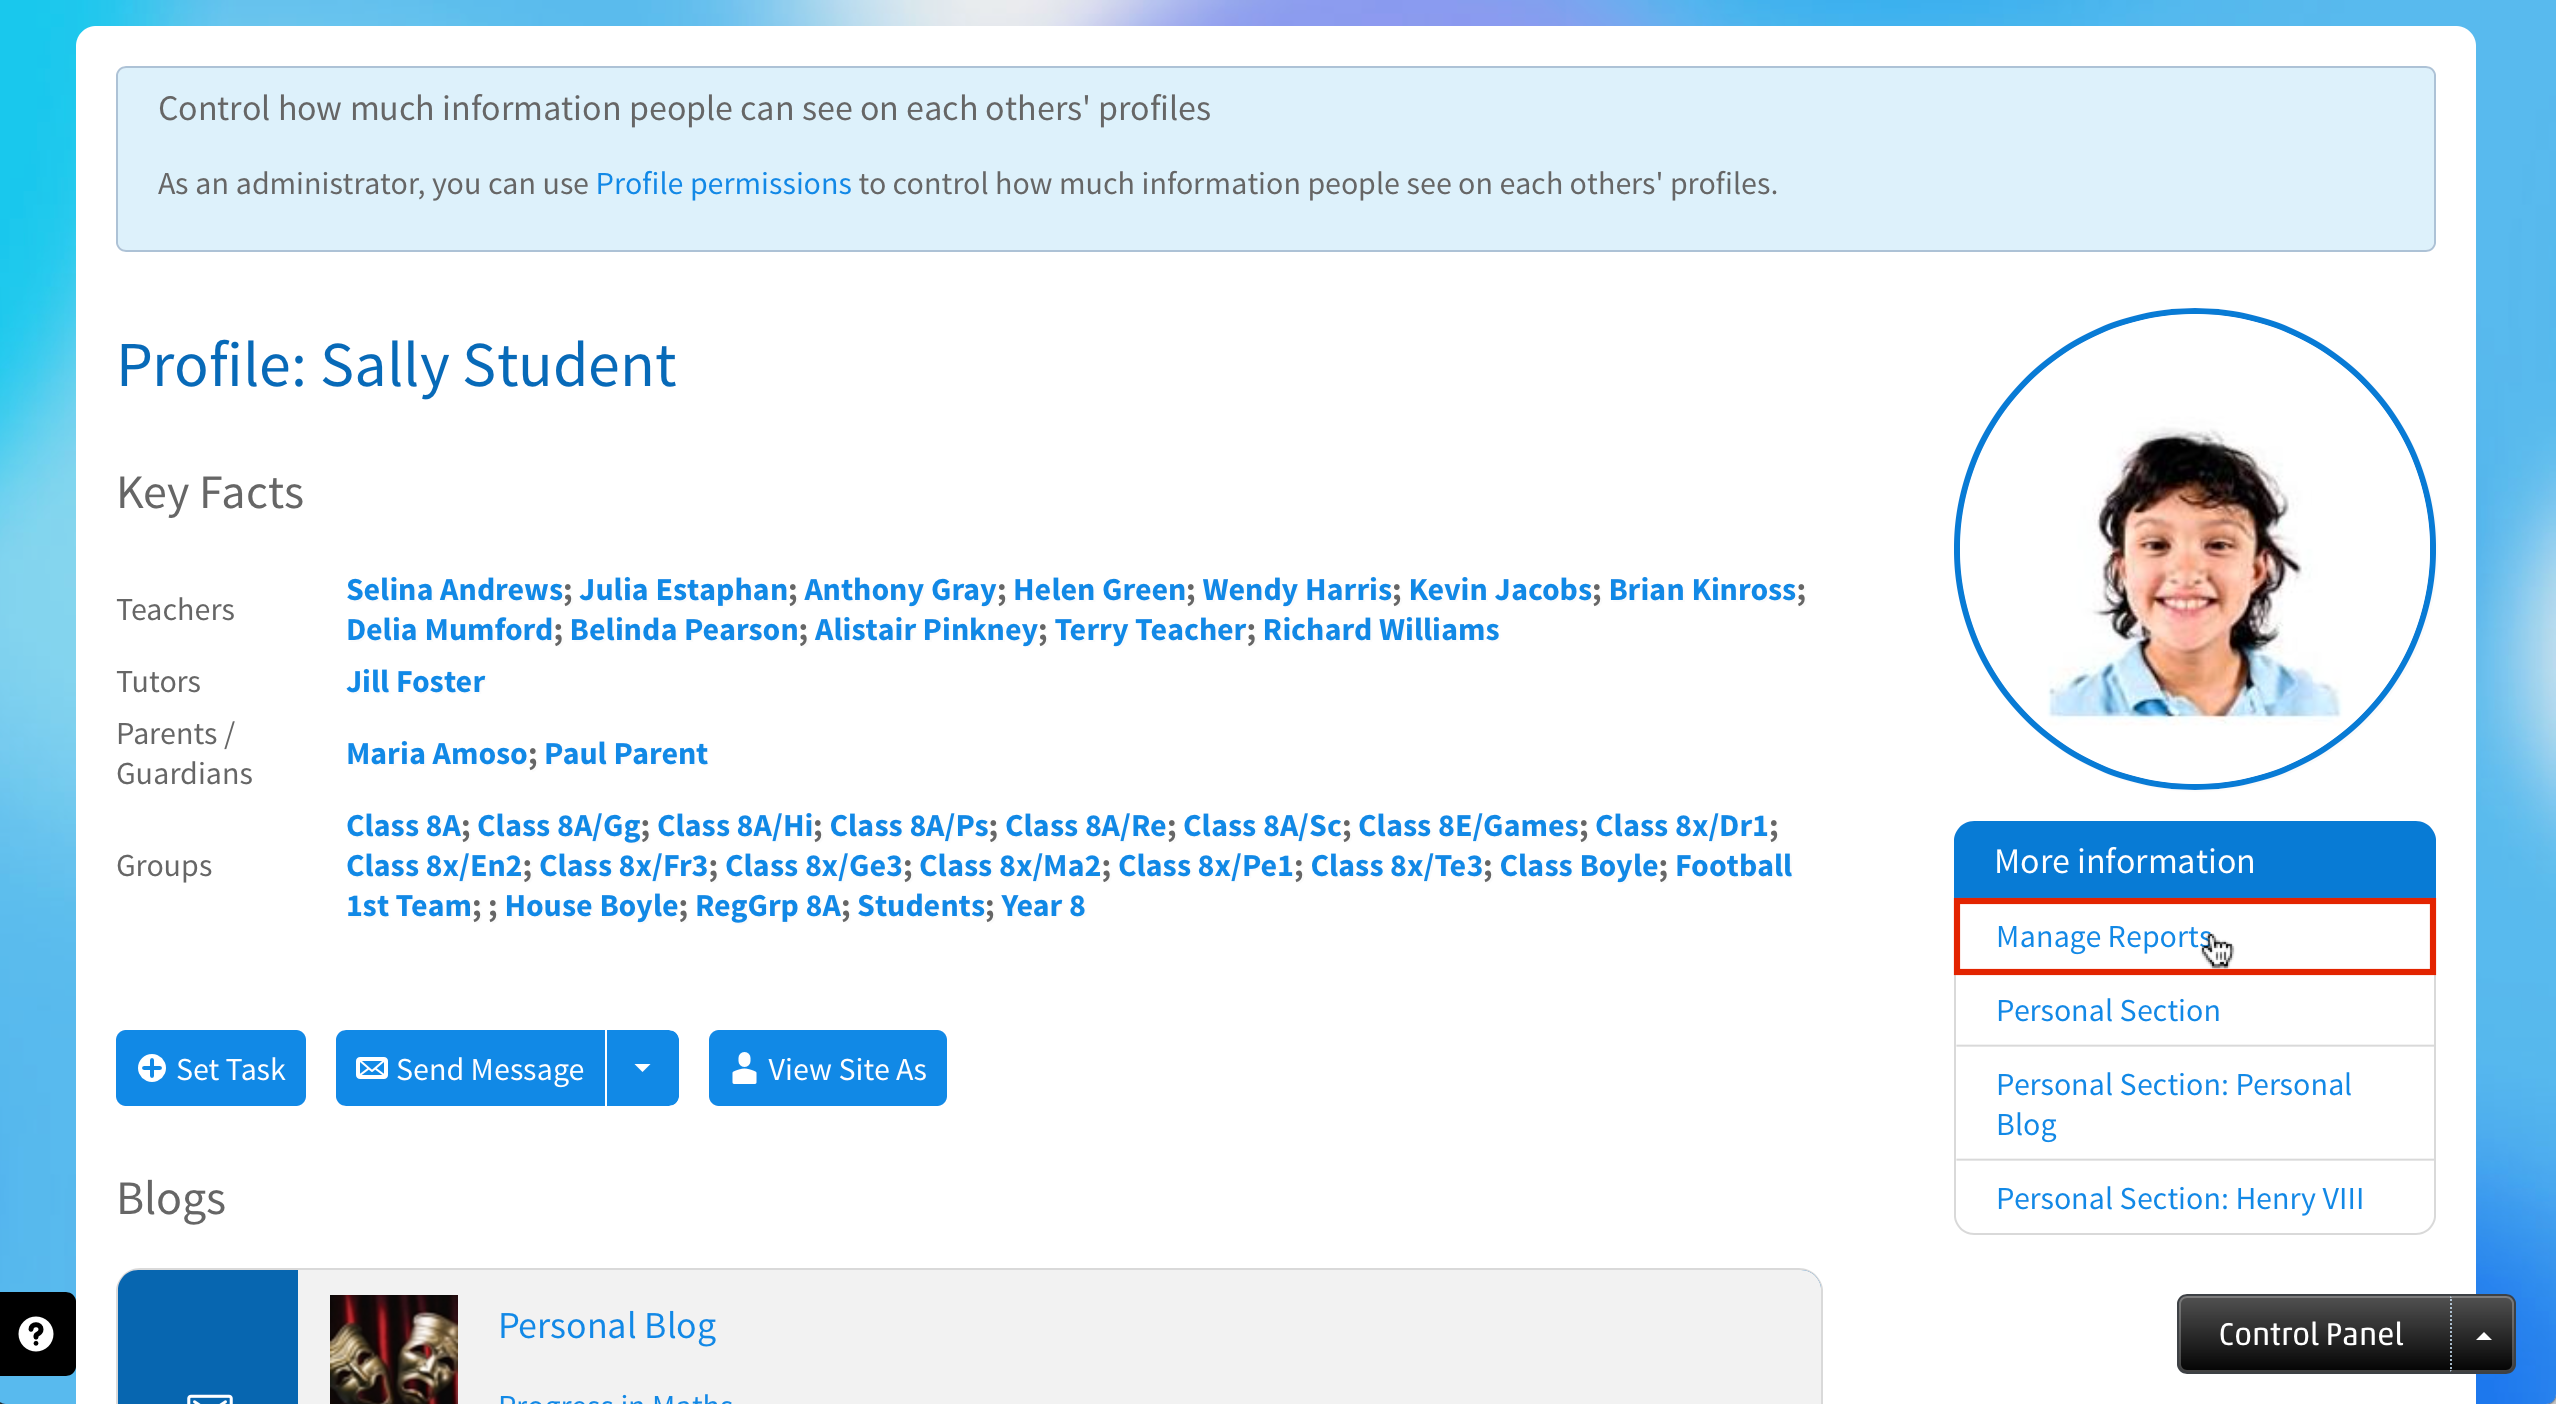Open the Class 8x/Fr3 group

[624, 865]
